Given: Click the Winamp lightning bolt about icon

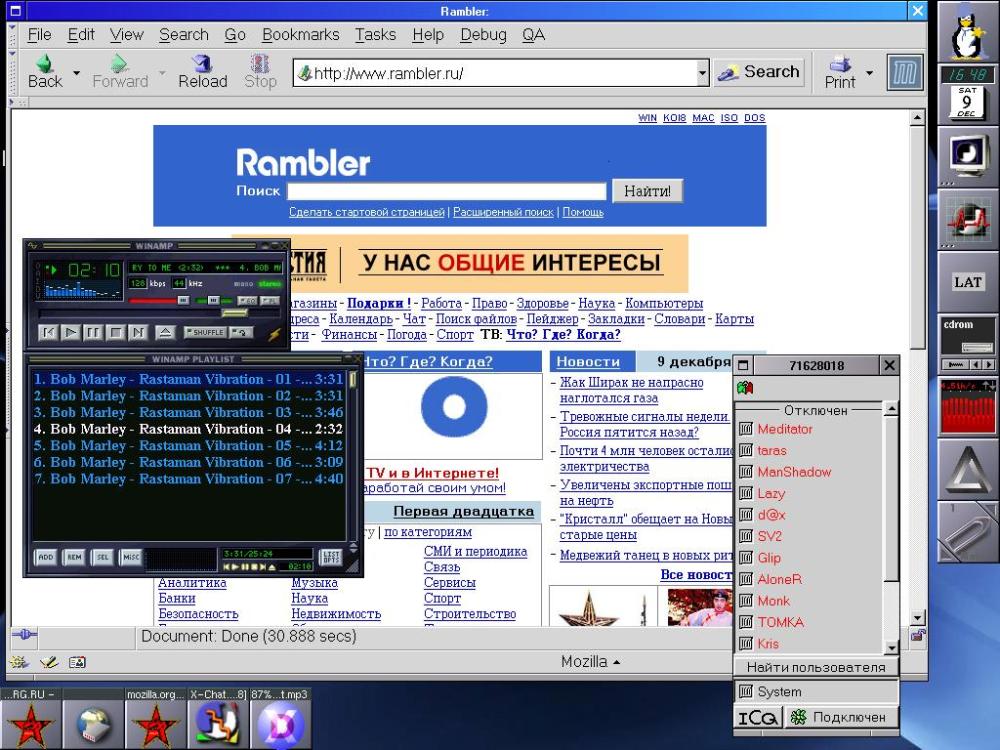Looking at the screenshot, I should tap(274, 334).
